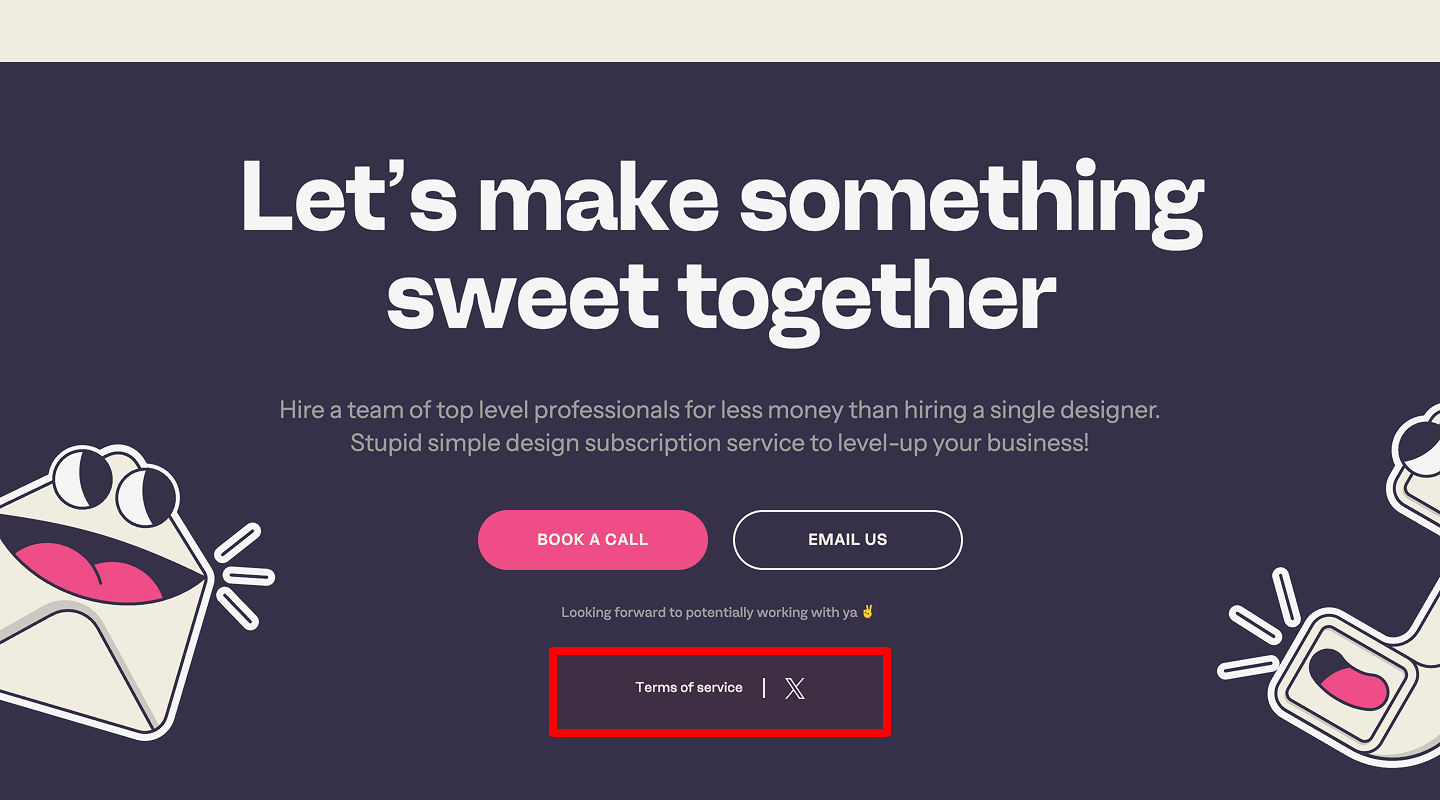Open the X (Twitter) profile icon

794,688
